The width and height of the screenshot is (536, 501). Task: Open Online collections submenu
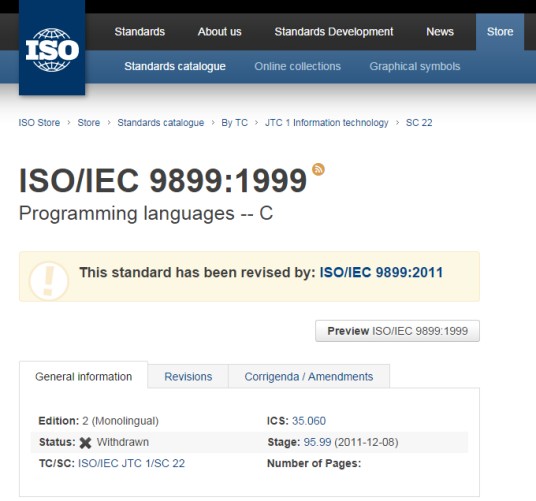(297, 66)
